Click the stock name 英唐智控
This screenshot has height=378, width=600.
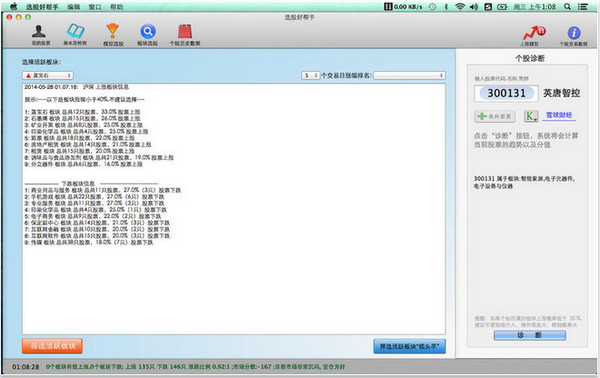561,93
